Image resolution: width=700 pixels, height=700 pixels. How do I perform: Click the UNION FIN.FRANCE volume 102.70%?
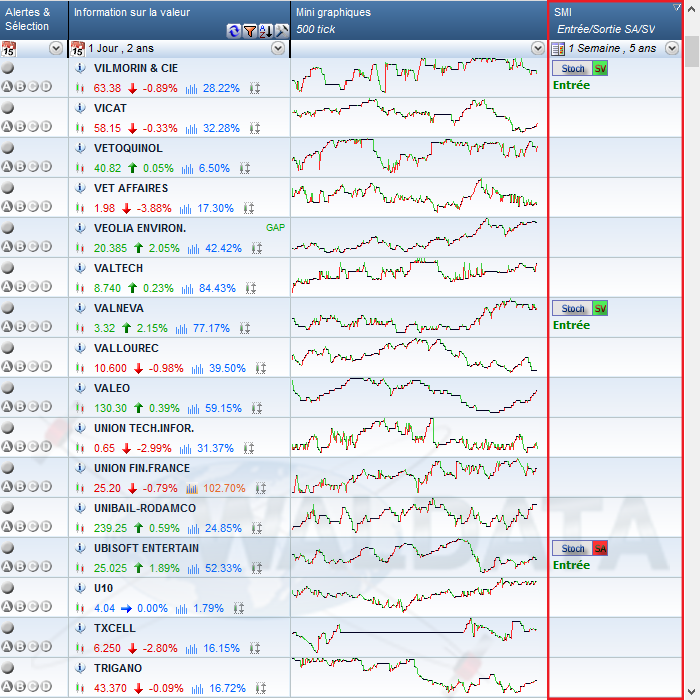[224, 488]
